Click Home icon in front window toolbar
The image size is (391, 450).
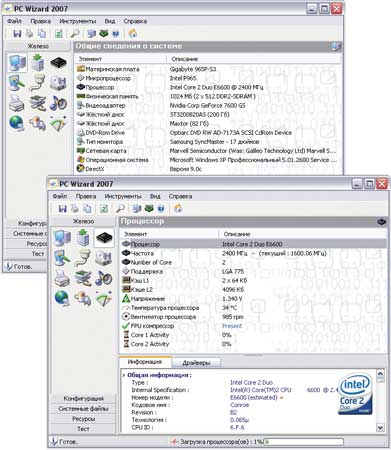[x=178, y=209]
